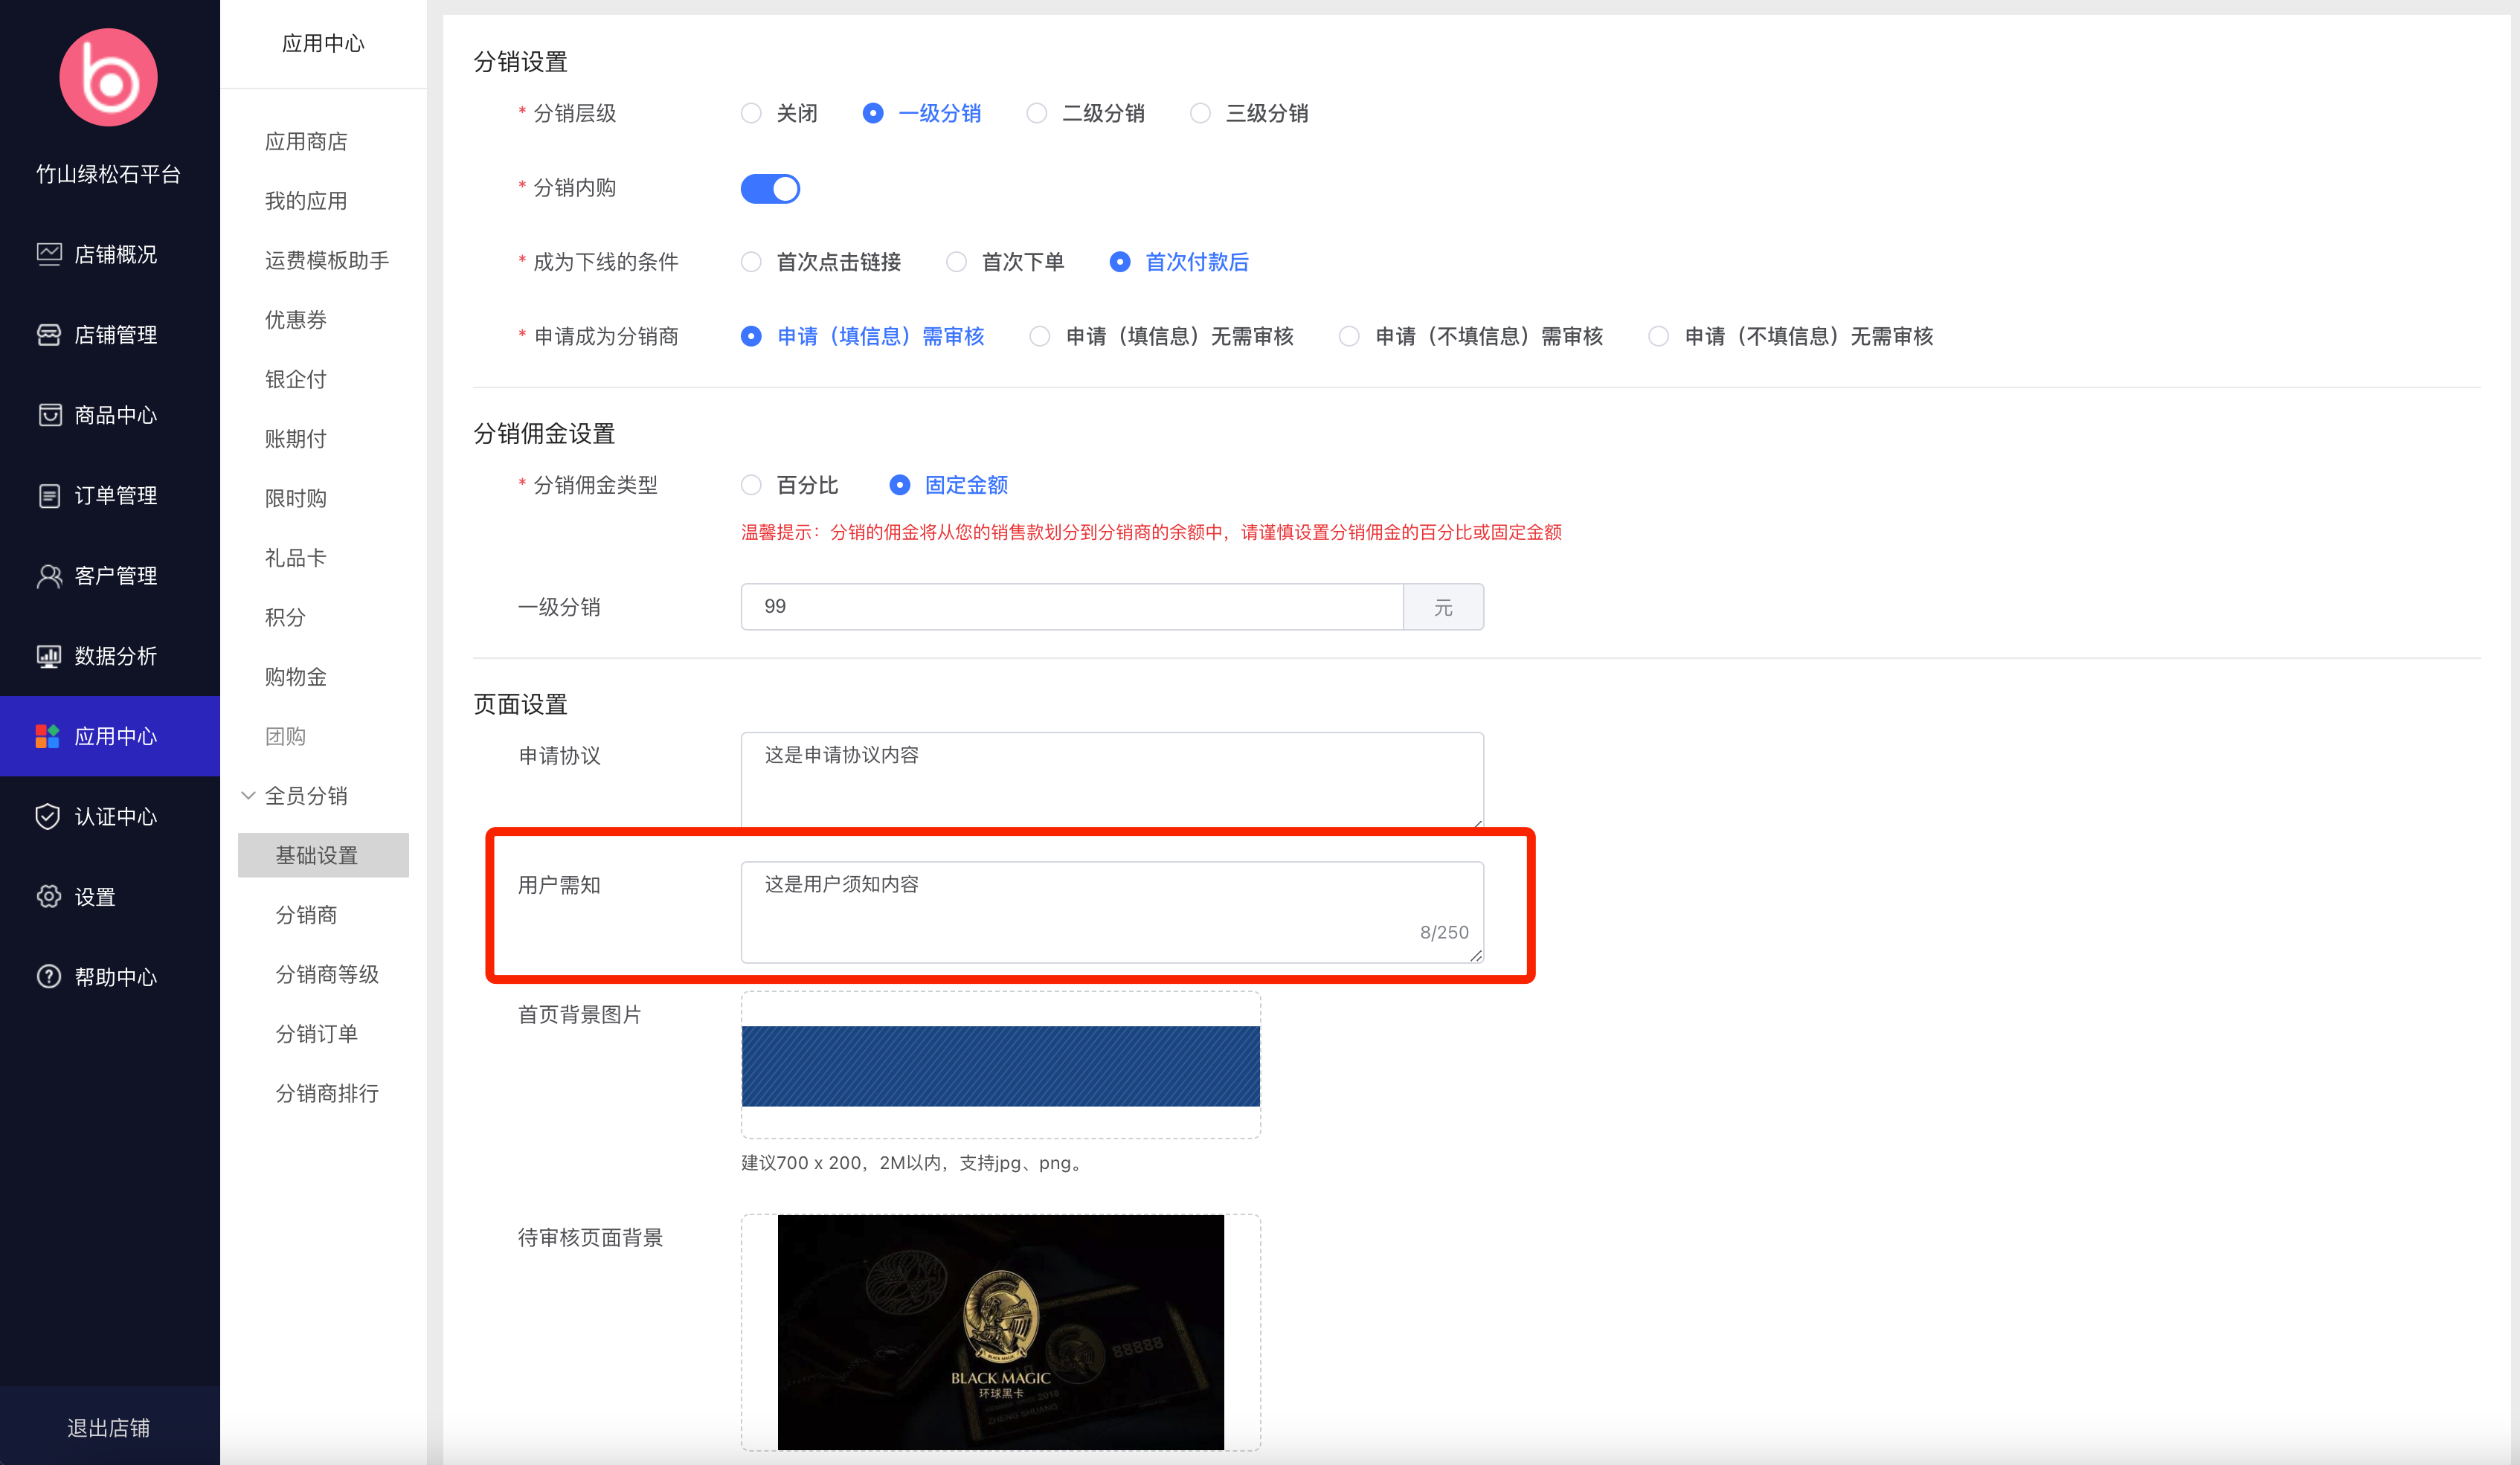This screenshot has width=2520, height=1465.
Task: Click into the 一级分销 amount field
Action: pyautogui.click(x=1070, y=607)
